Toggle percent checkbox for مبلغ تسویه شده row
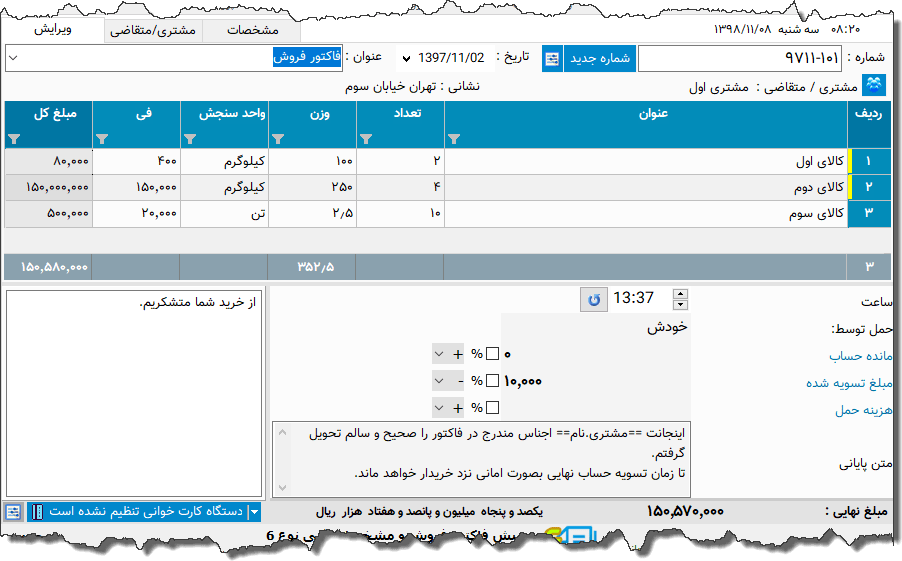The image size is (902, 561). (492, 380)
